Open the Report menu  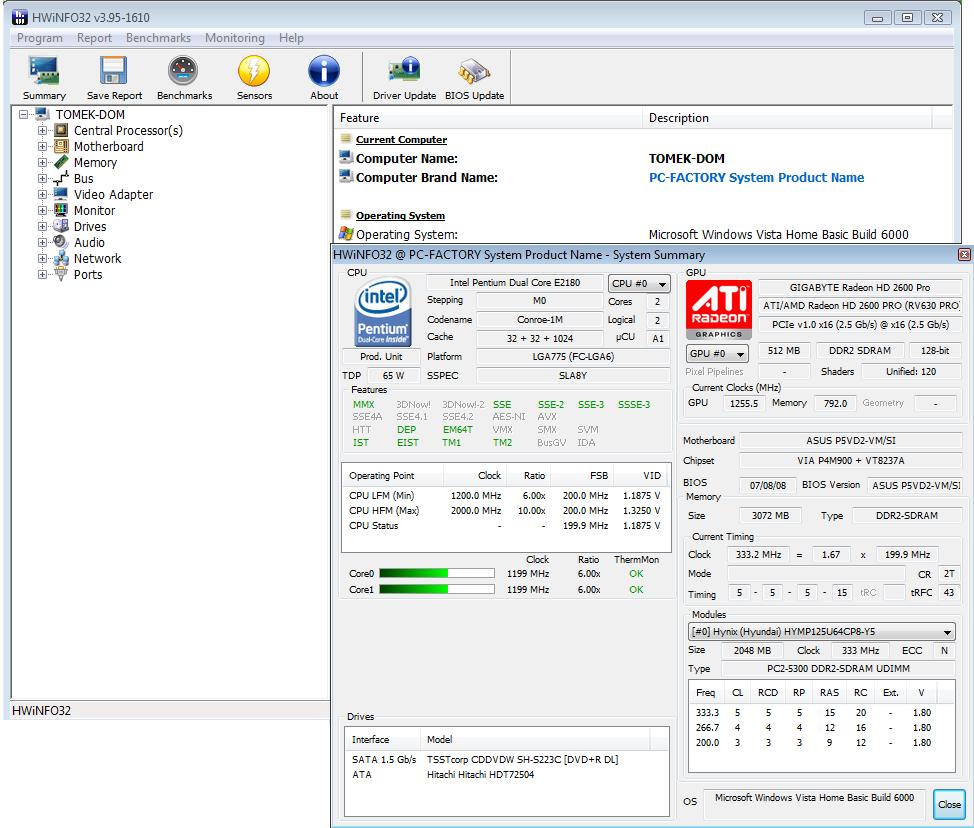[94, 38]
